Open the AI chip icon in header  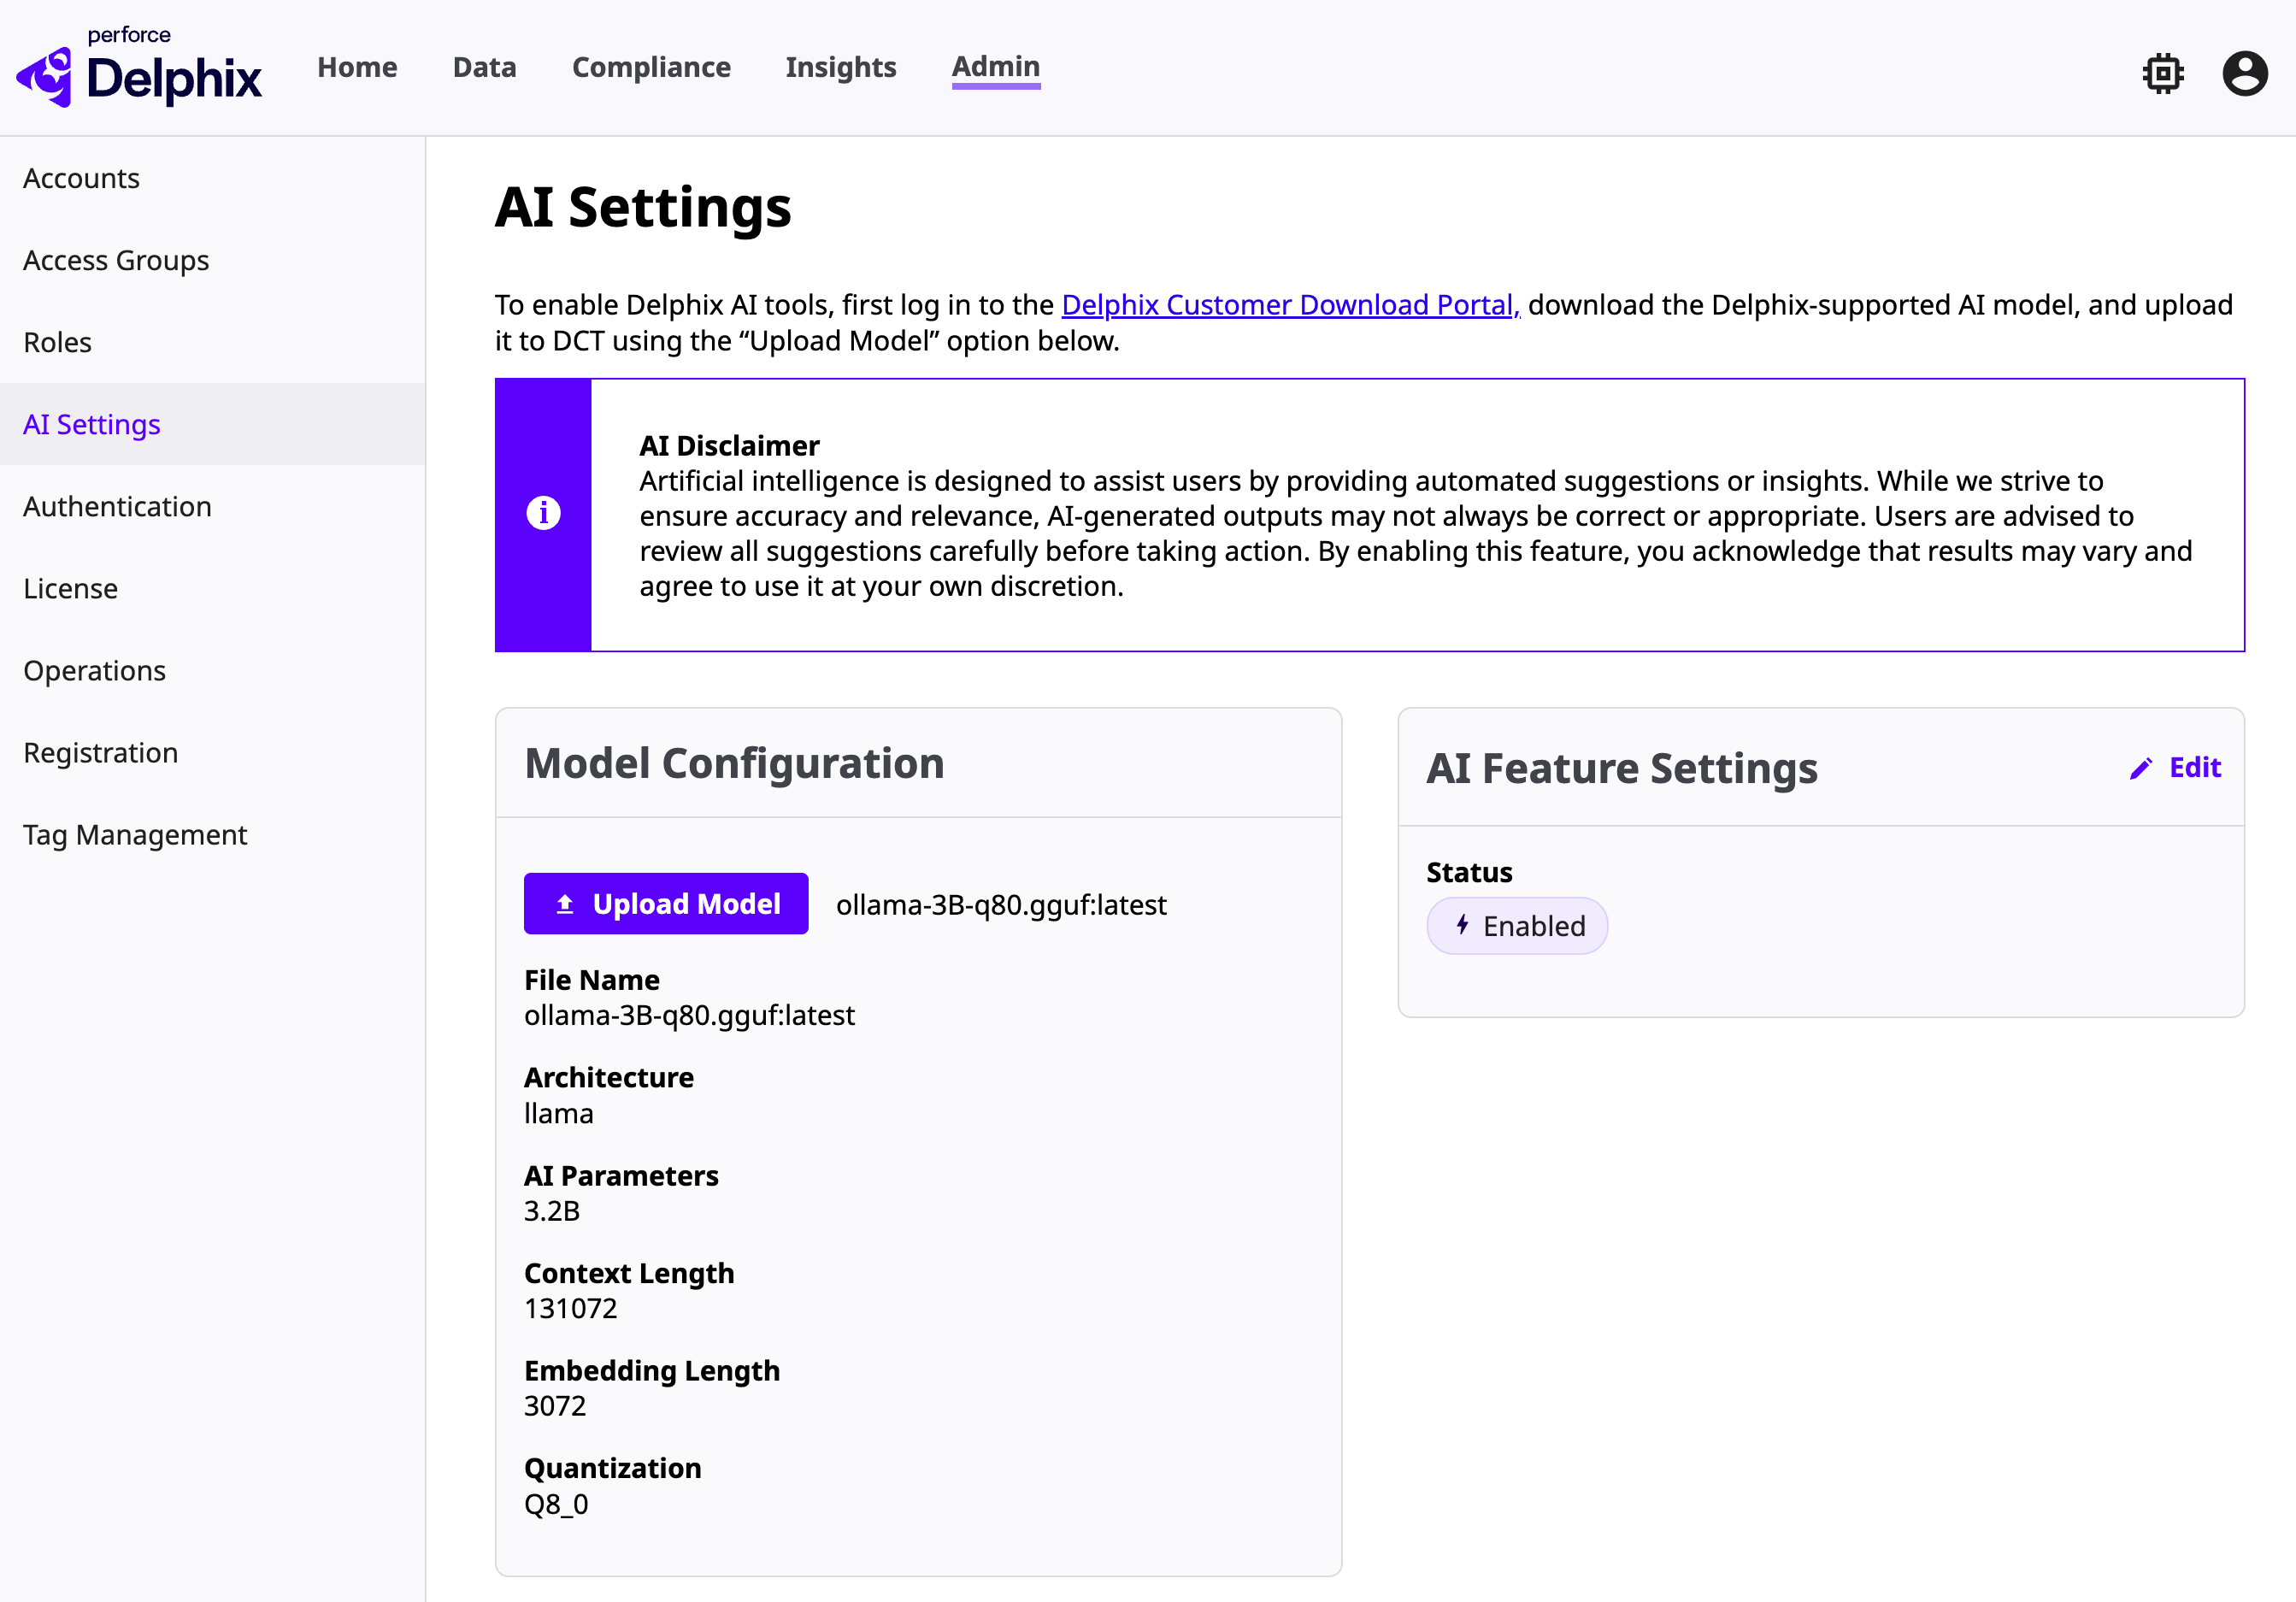2163,73
